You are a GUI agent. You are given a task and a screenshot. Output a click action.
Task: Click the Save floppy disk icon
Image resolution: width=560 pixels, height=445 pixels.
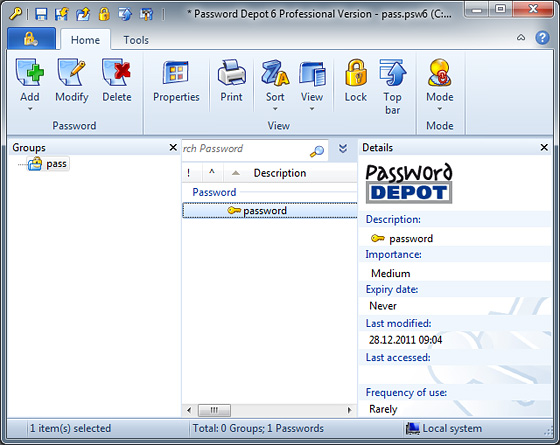coord(41,14)
